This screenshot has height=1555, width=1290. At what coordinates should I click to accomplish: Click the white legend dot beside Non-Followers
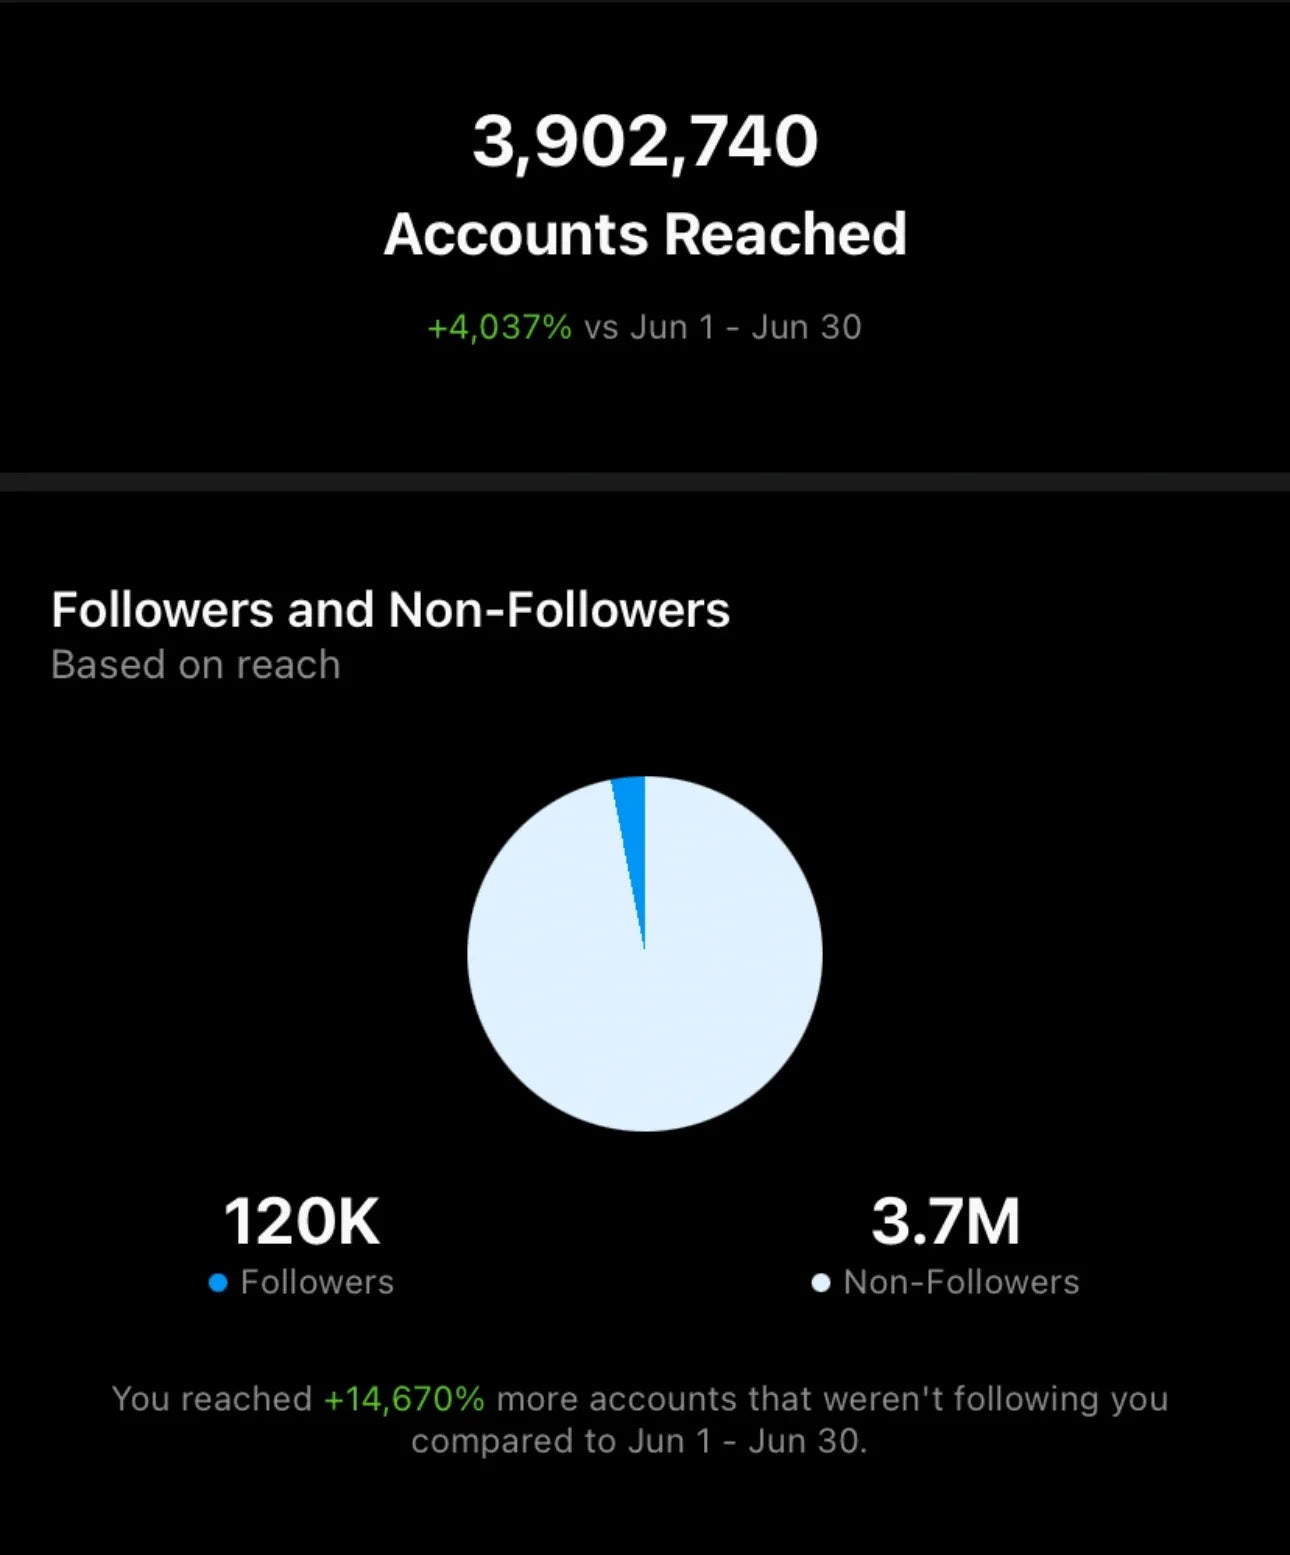point(821,1283)
